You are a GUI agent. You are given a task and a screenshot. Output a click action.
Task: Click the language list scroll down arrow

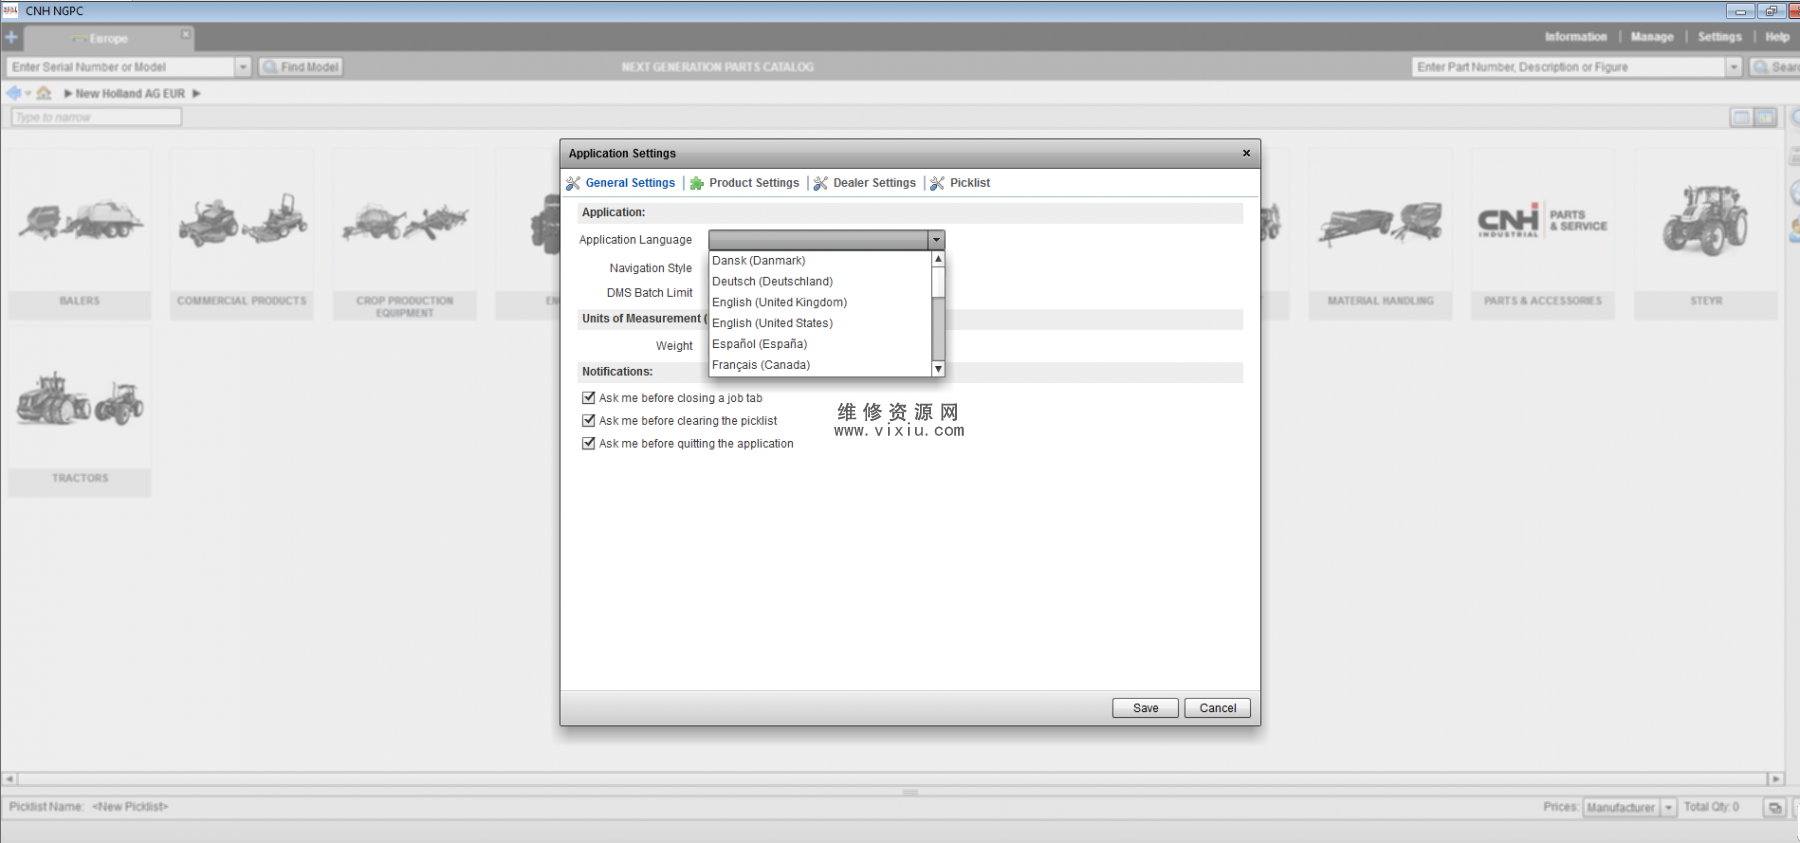point(938,369)
